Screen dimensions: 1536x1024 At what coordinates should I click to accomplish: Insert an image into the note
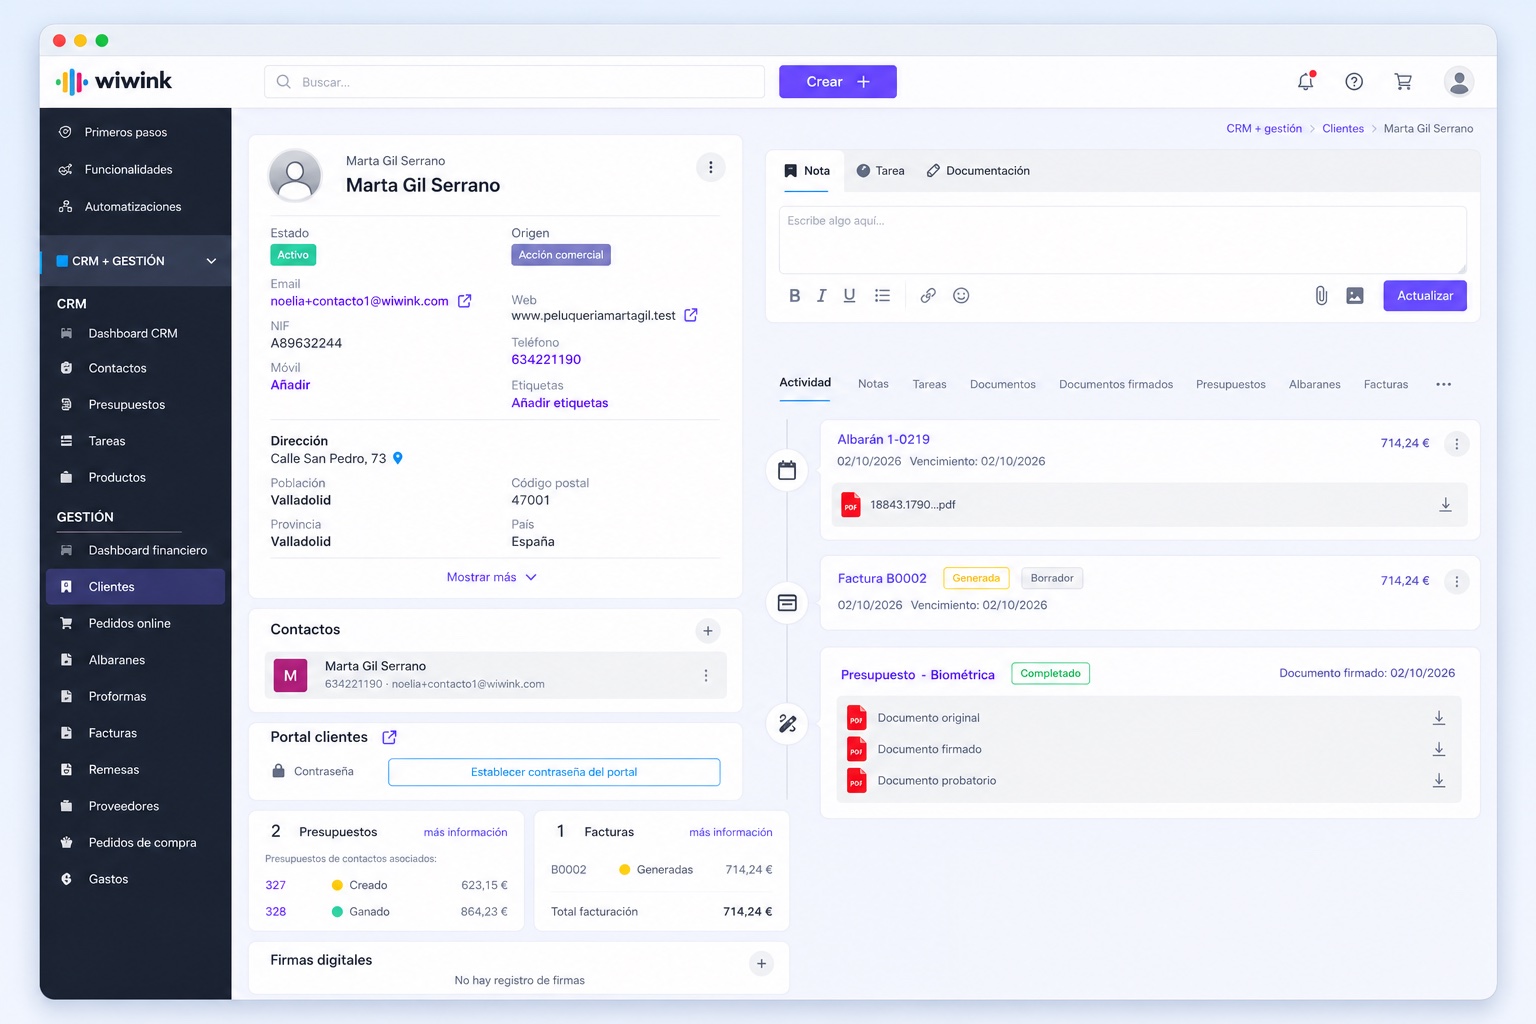(x=1355, y=296)
